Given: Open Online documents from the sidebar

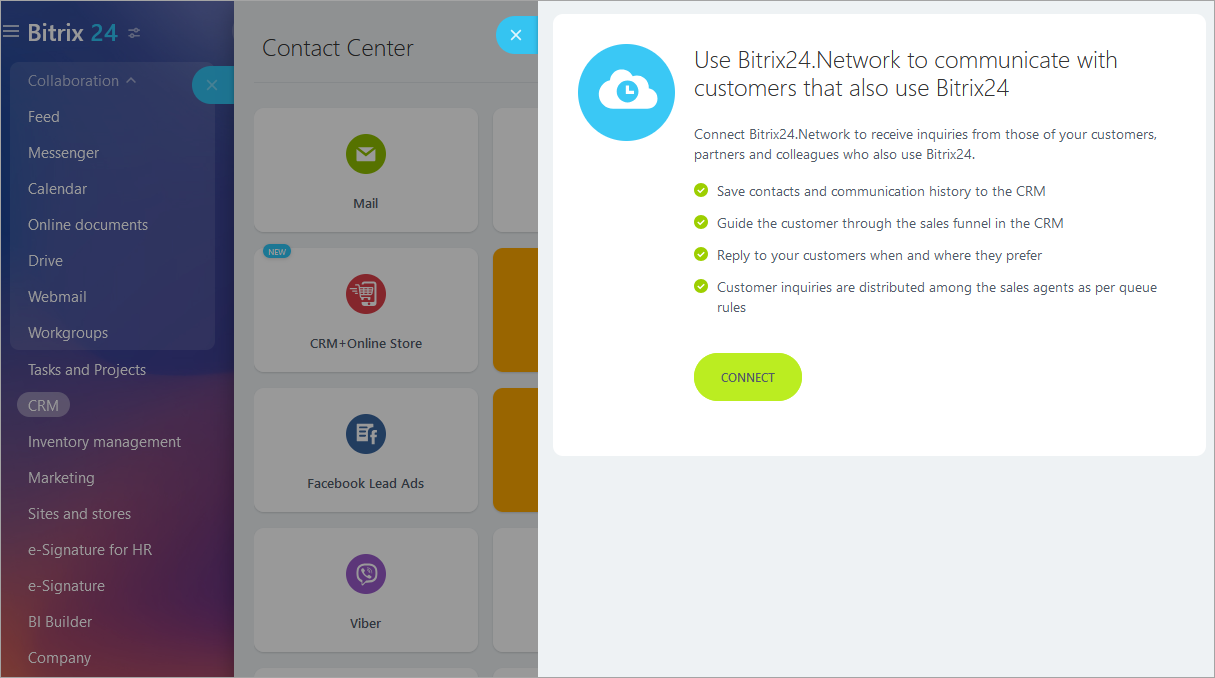Looking at the screenshot, I should pos(87,224).
